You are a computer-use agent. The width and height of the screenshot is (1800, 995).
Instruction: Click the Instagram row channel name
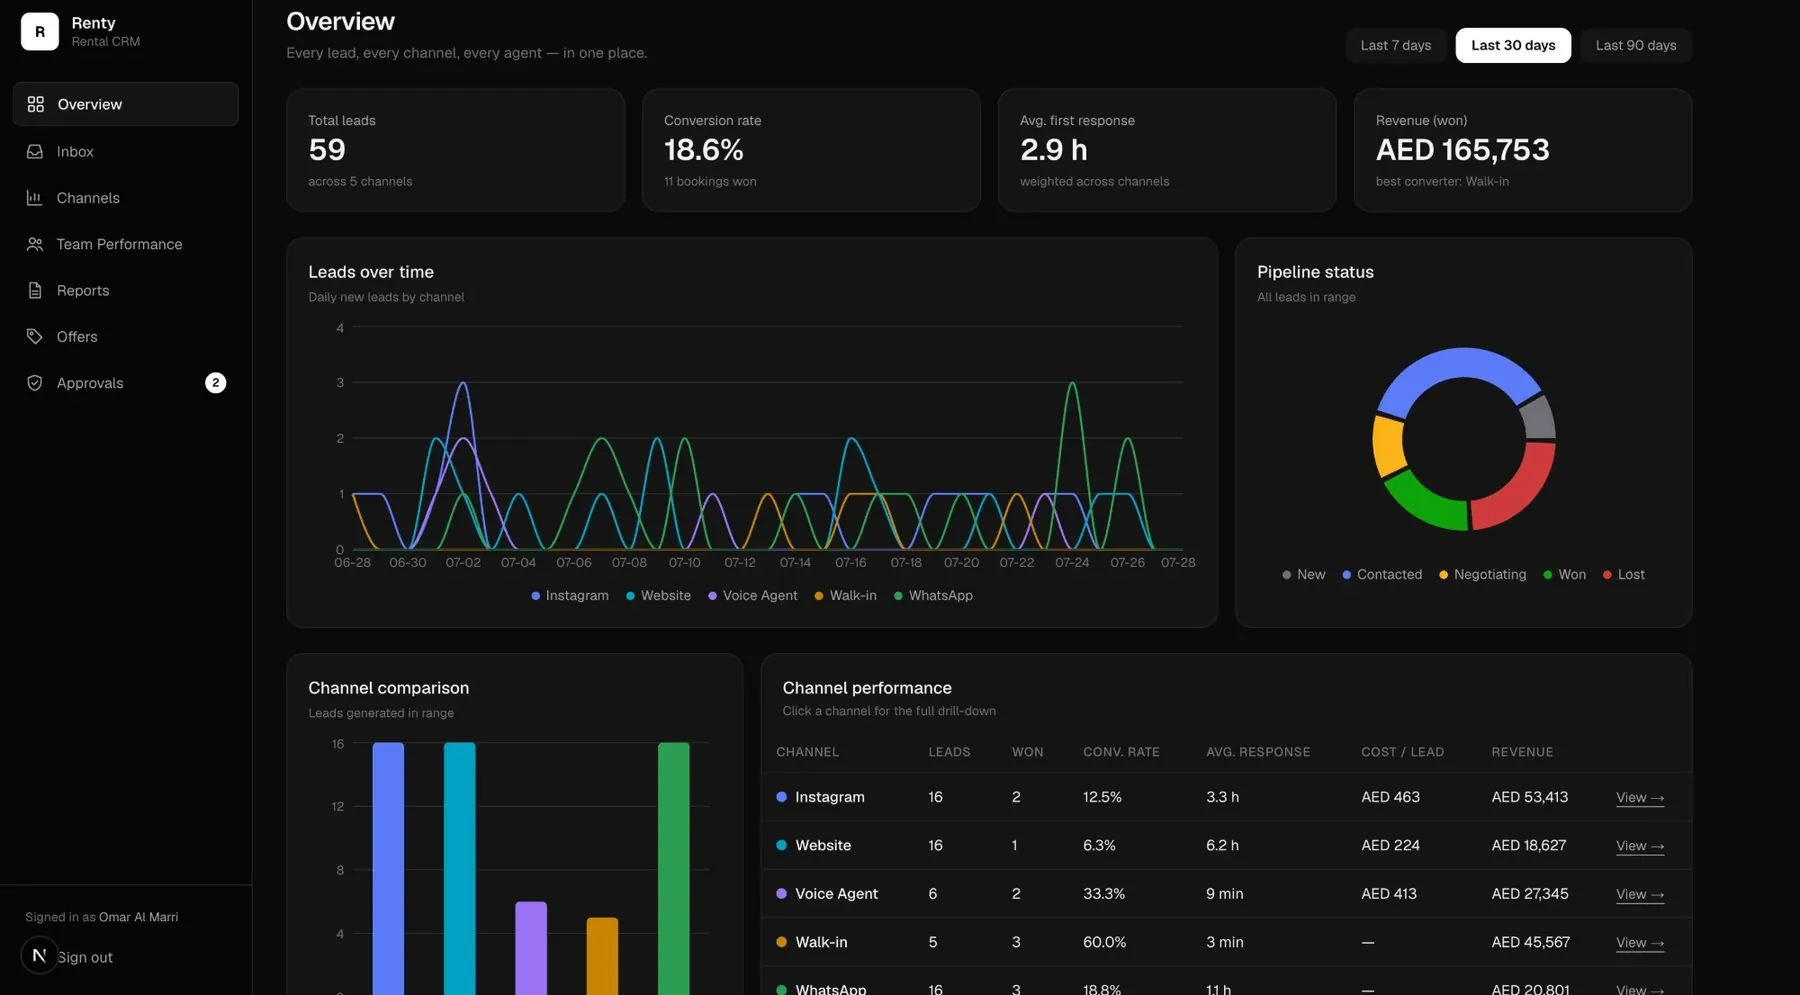pos(829,797)
